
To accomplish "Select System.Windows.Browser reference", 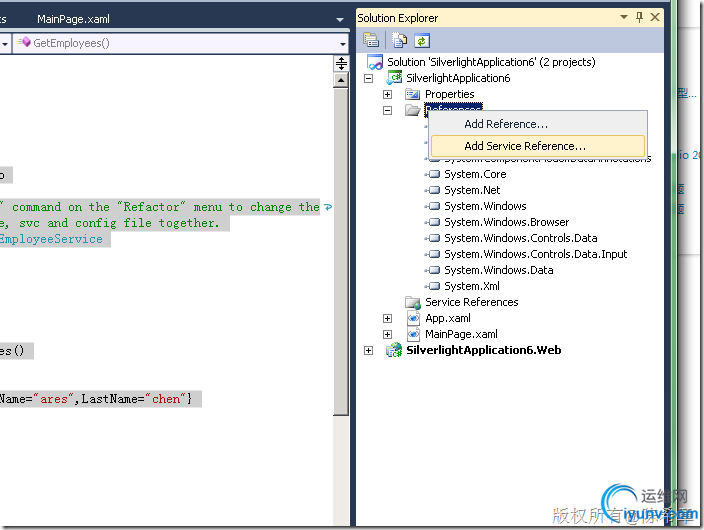I will [x=506, y=222].
